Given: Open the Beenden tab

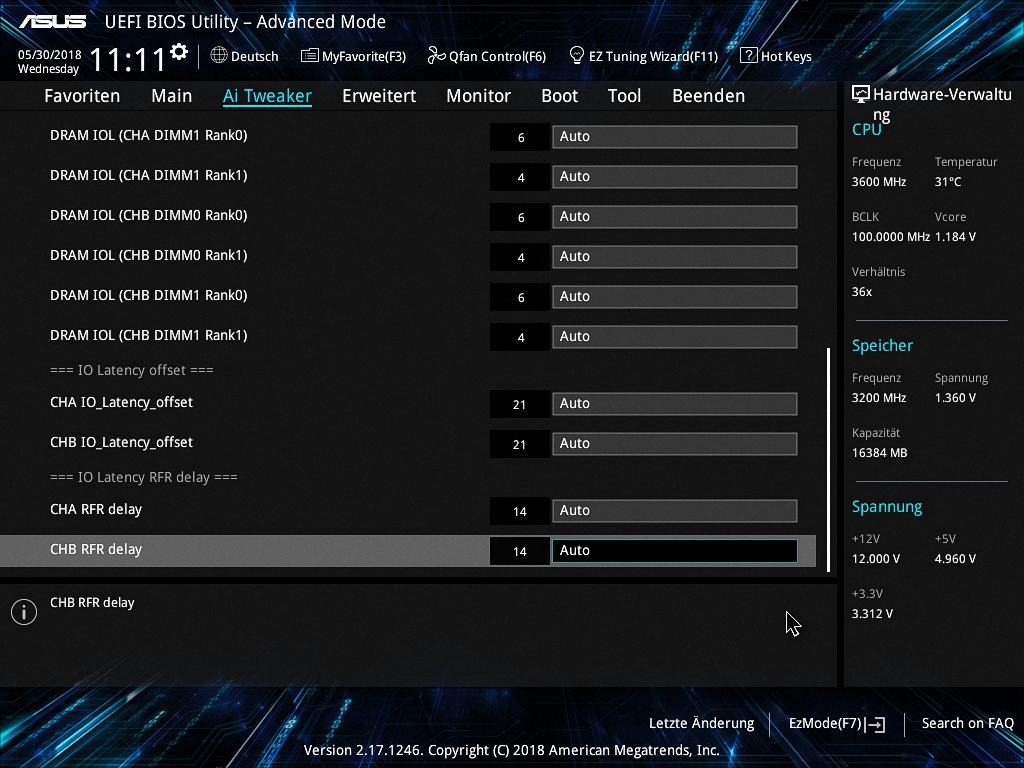Looking at the screenshot, I should [x=709, y=96].
